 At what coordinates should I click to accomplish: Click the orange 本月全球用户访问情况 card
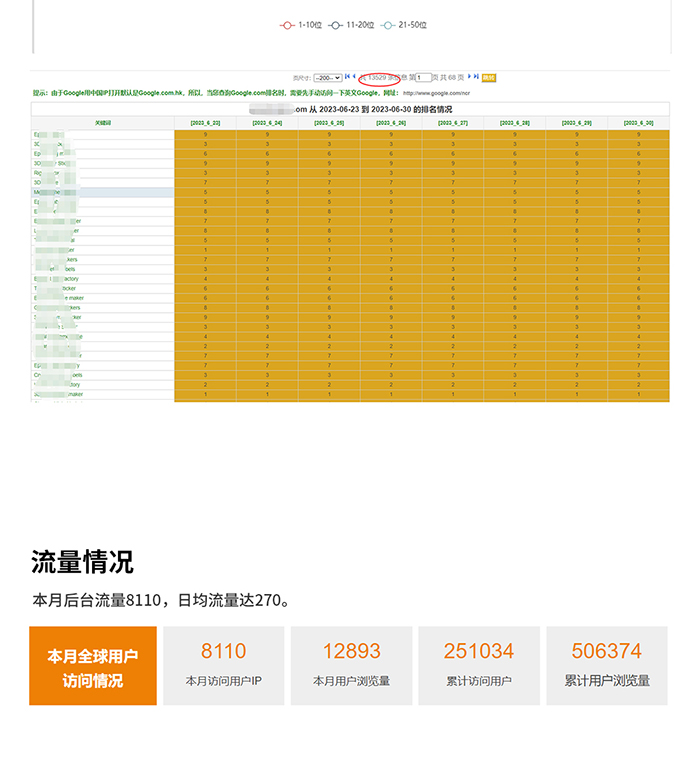click(x=93, y=666)
